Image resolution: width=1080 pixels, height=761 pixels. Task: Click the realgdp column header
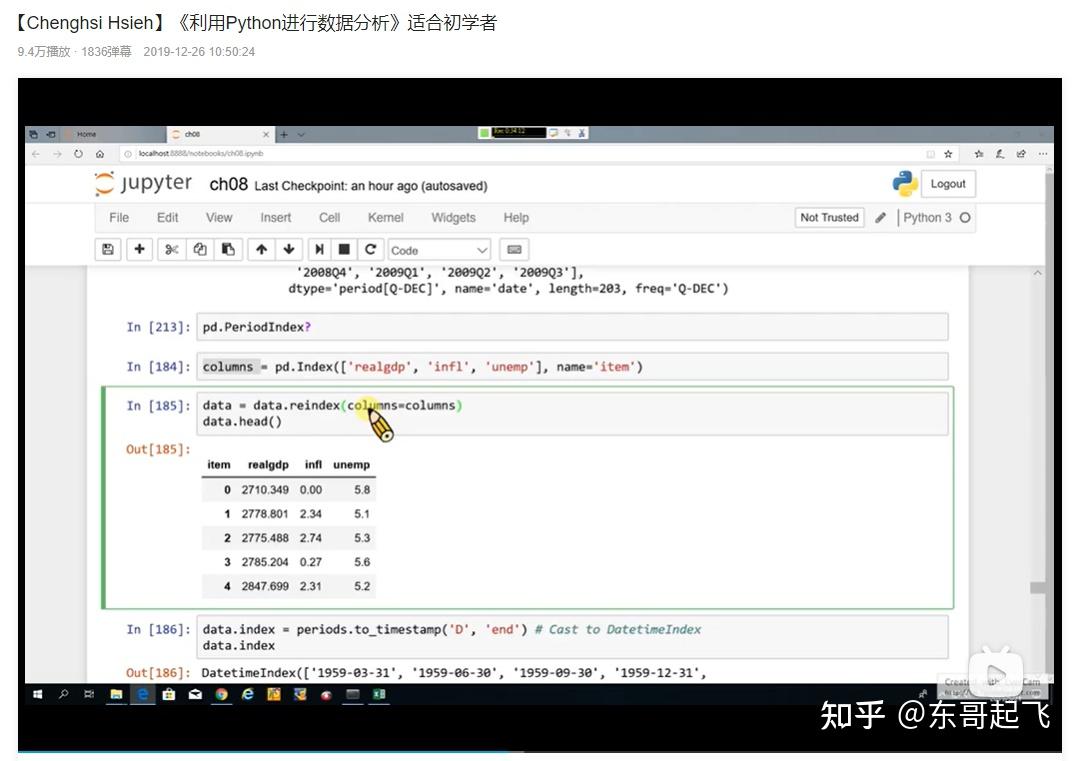pos(268,465)
